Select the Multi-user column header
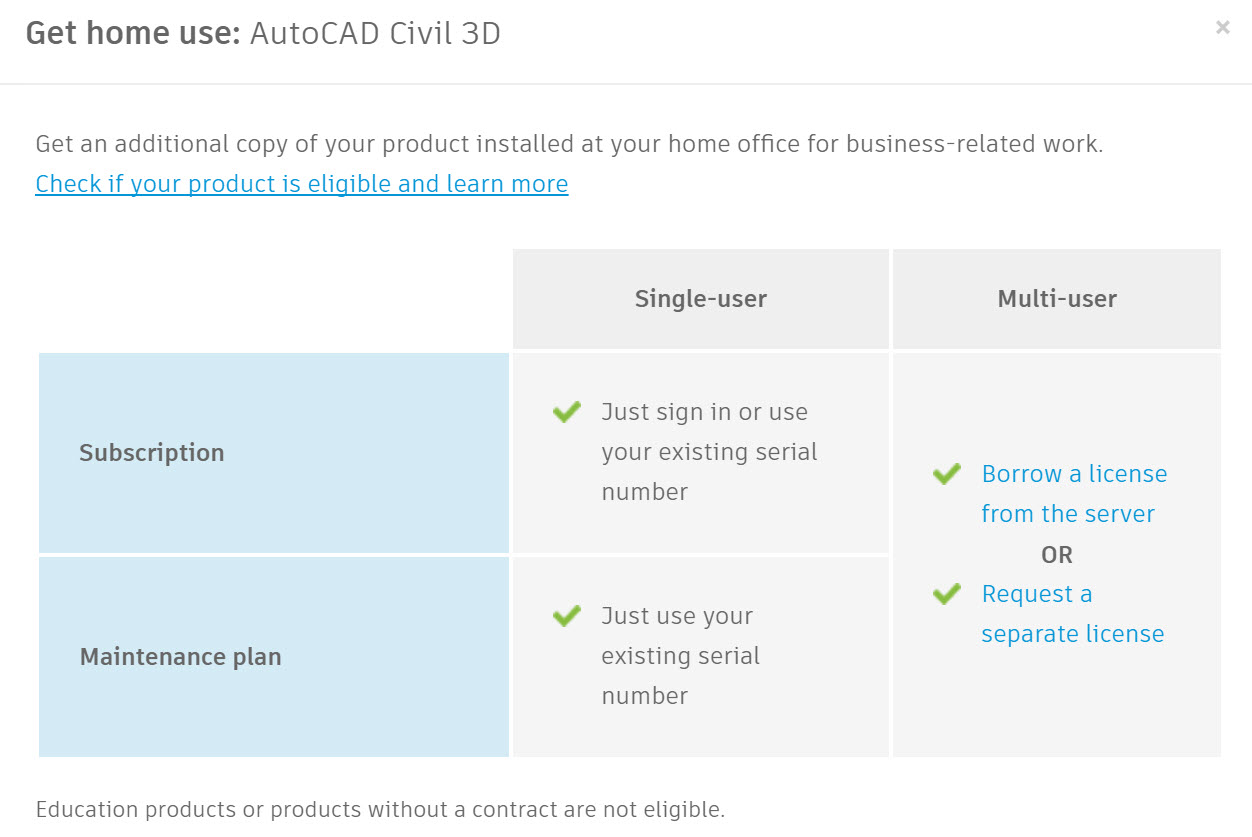 1056,298
